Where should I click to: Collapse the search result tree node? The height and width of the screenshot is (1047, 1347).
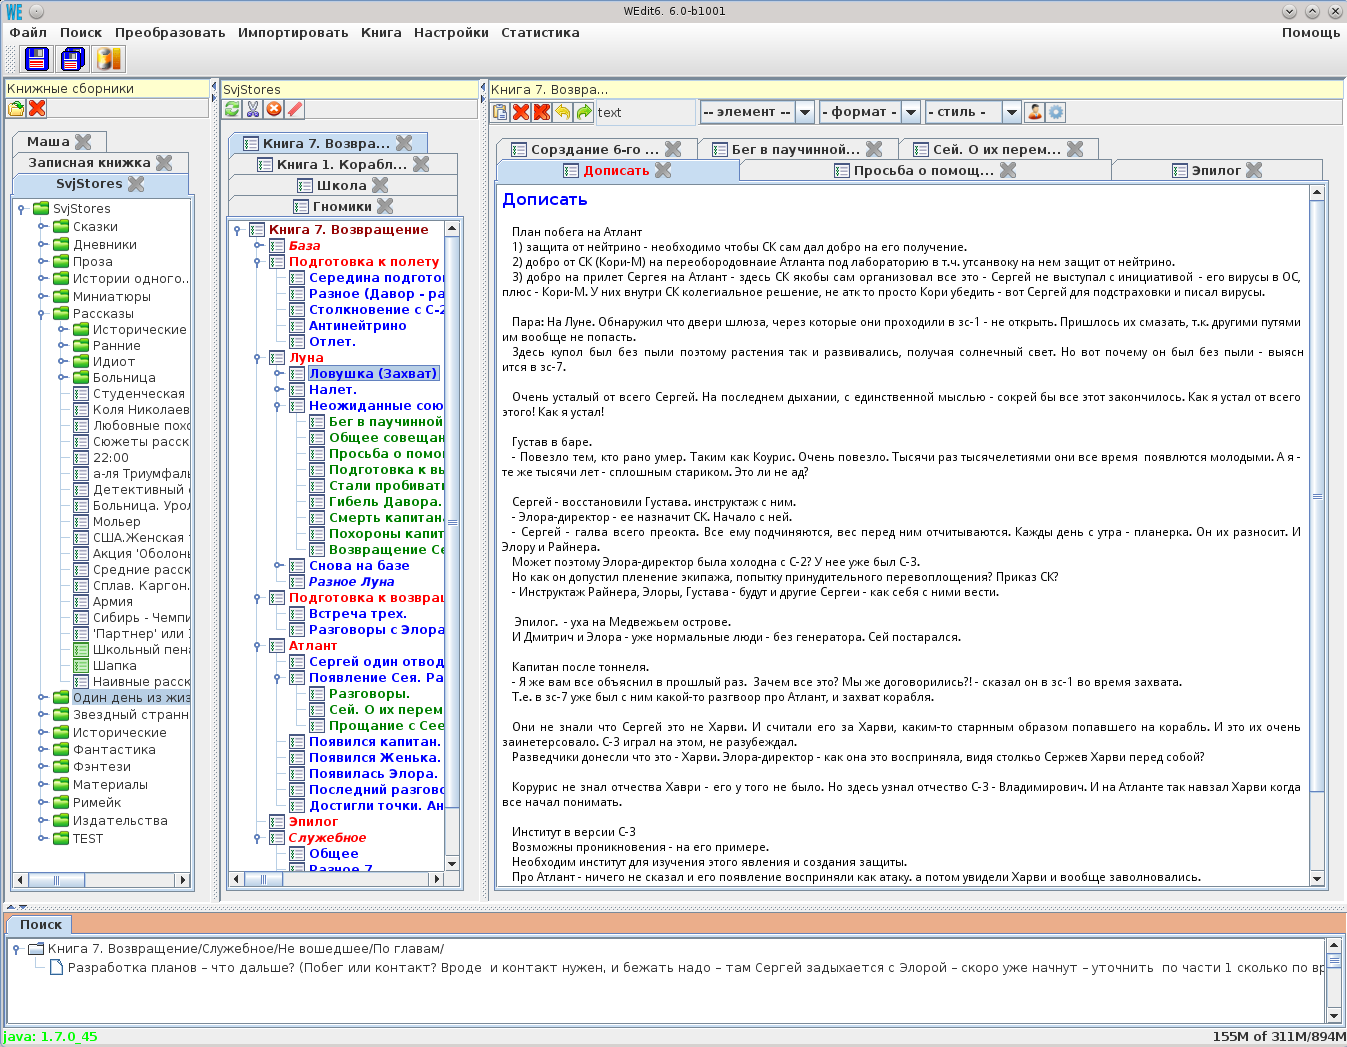click(x=17, y=949)
